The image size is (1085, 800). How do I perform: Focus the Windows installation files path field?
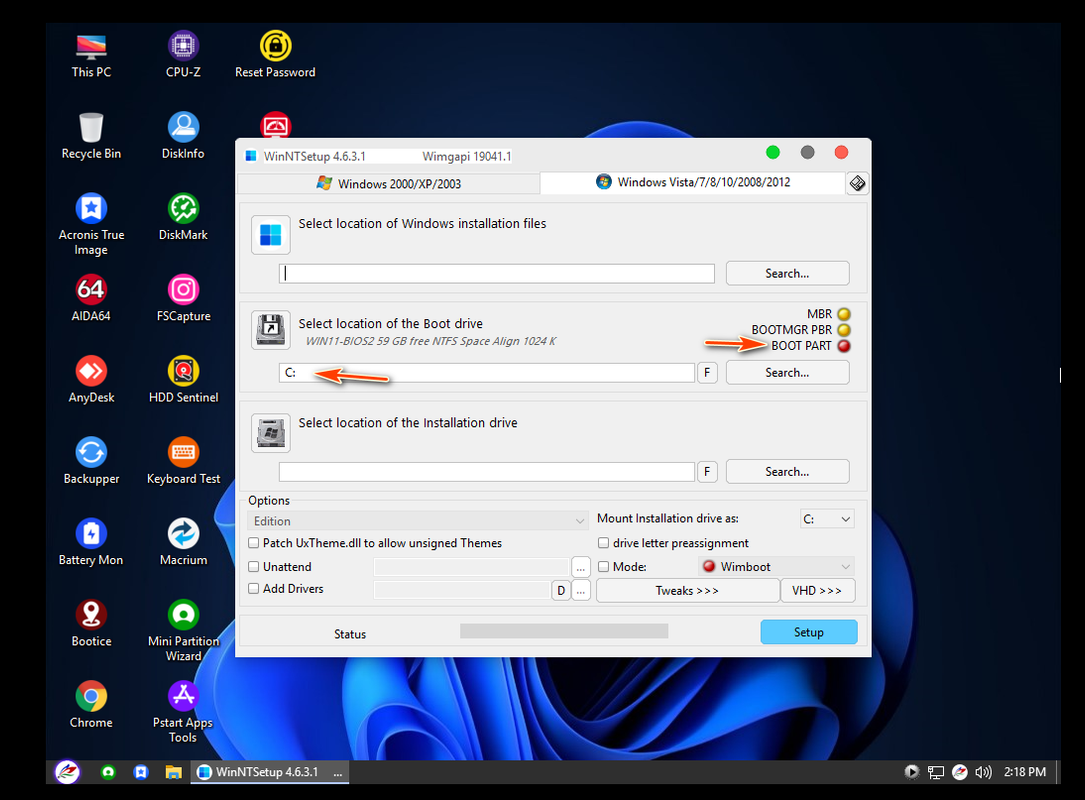coord(497,273)
